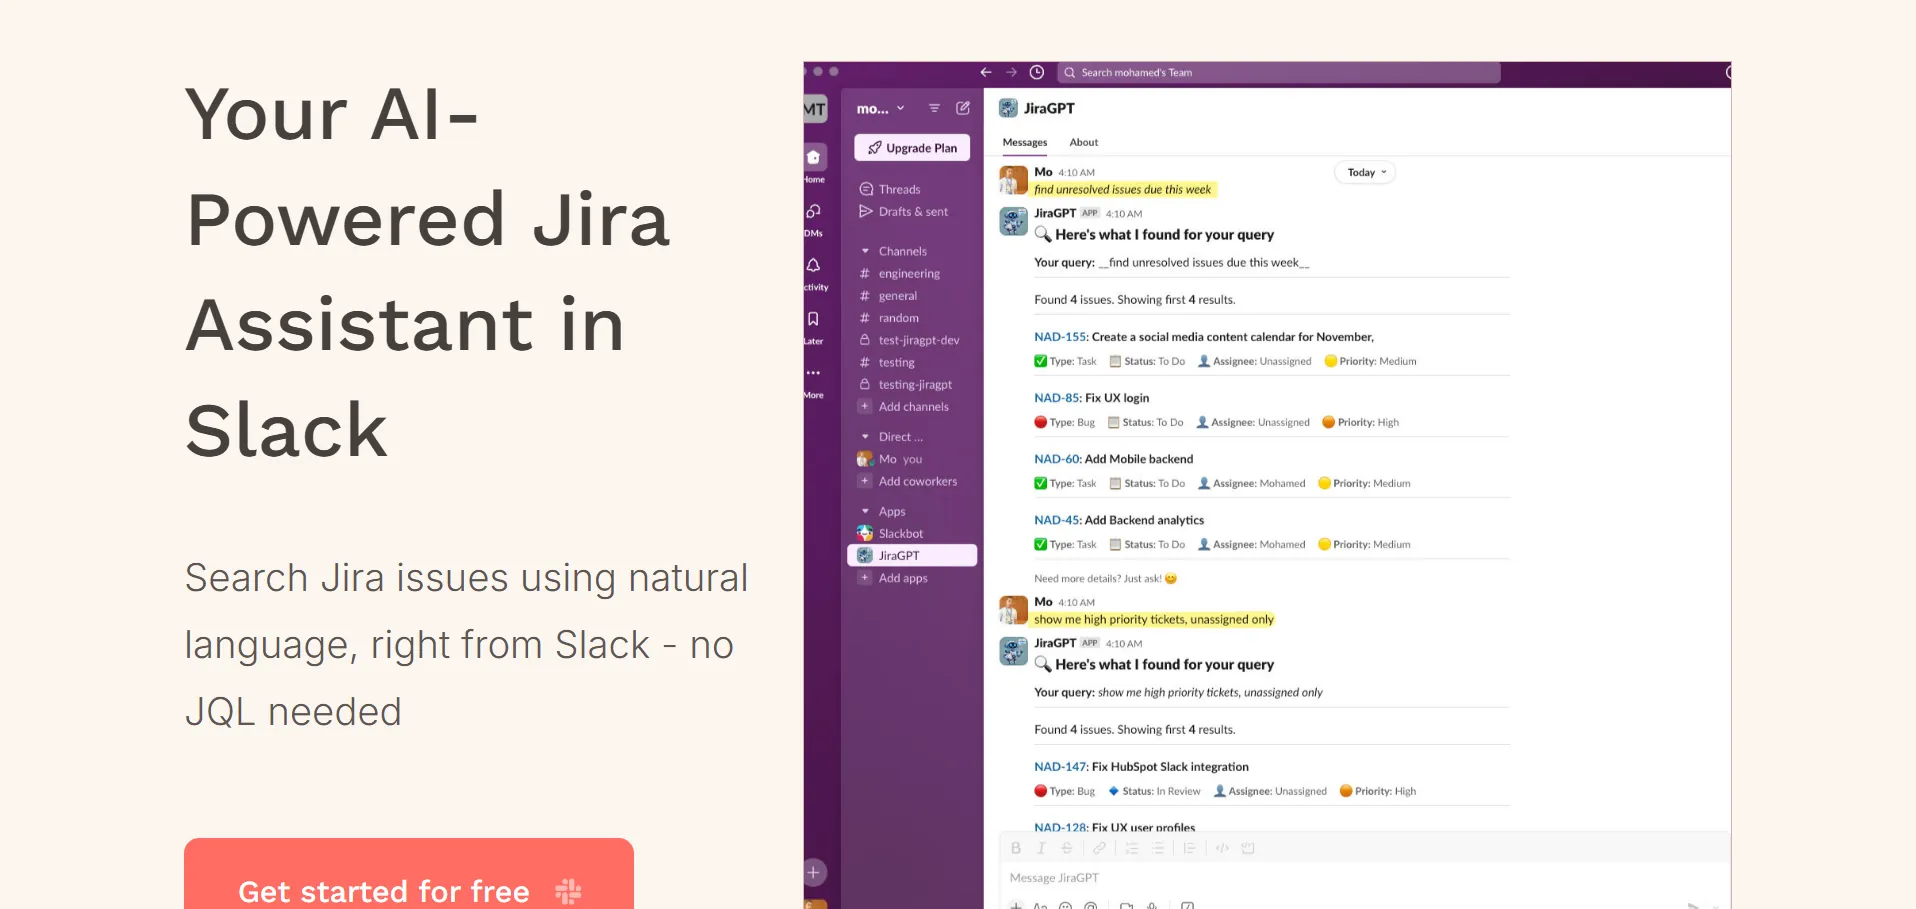Open the Today date dropdown

[x=1365, y=172]
